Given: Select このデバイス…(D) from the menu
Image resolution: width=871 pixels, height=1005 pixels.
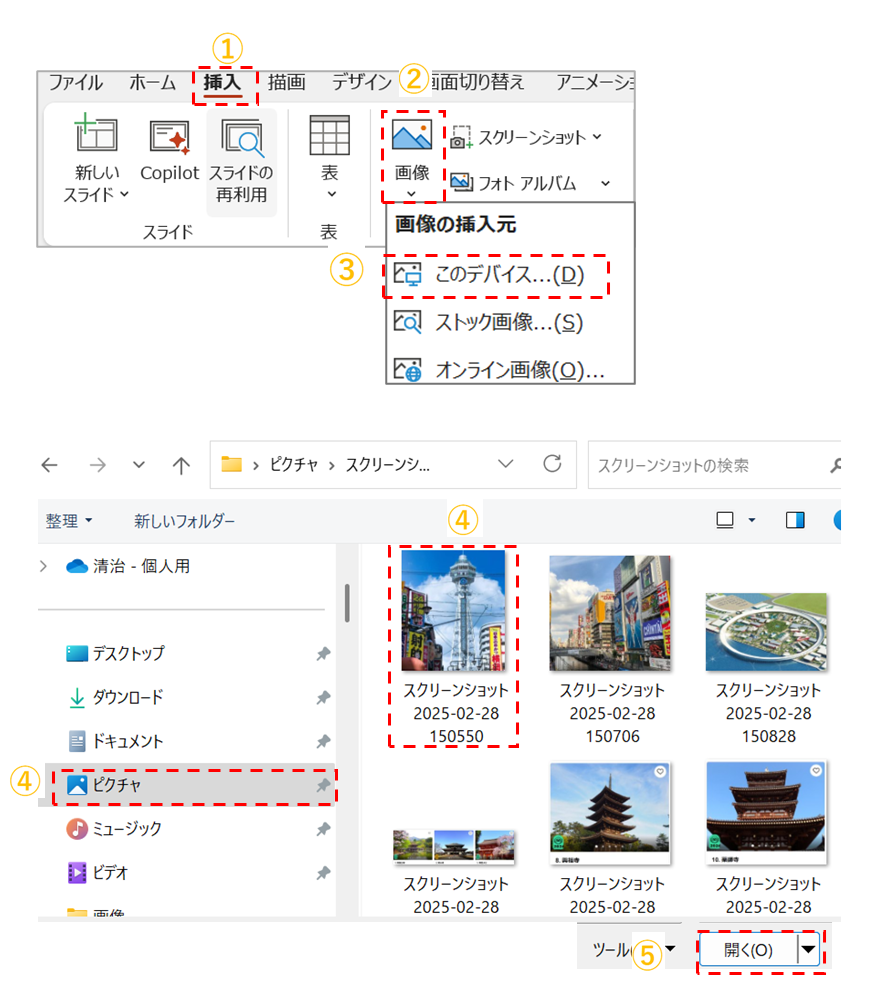Looking at the screenshot, I should (497, 275).
